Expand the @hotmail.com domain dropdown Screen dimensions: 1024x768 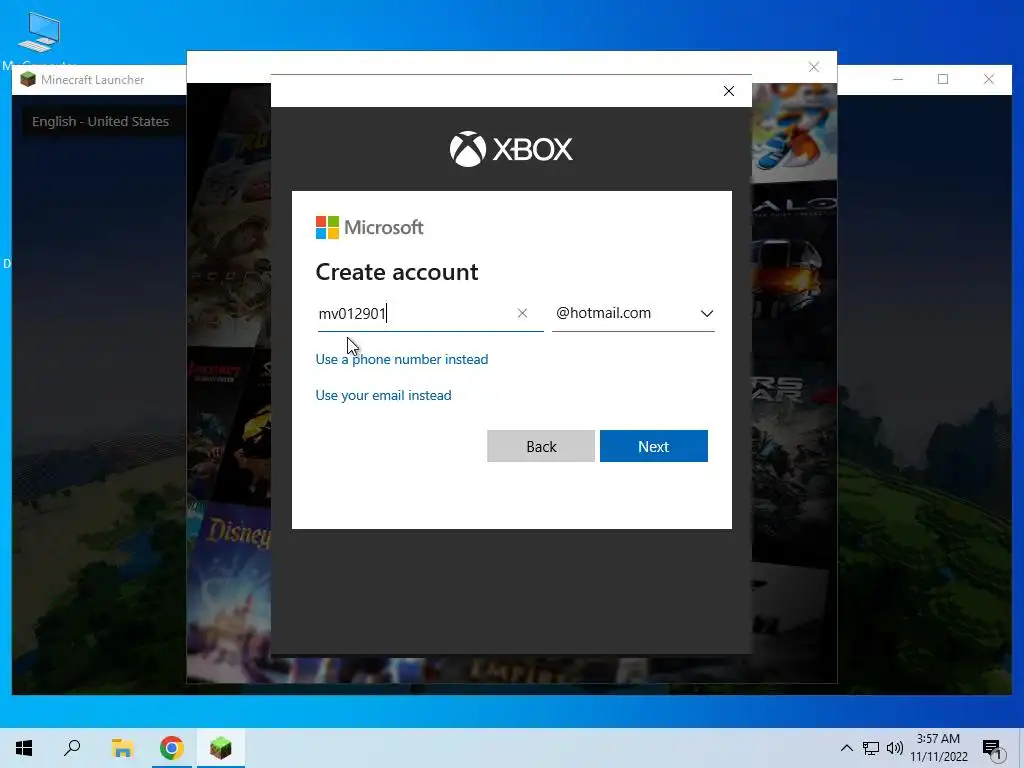pos(633,313)
